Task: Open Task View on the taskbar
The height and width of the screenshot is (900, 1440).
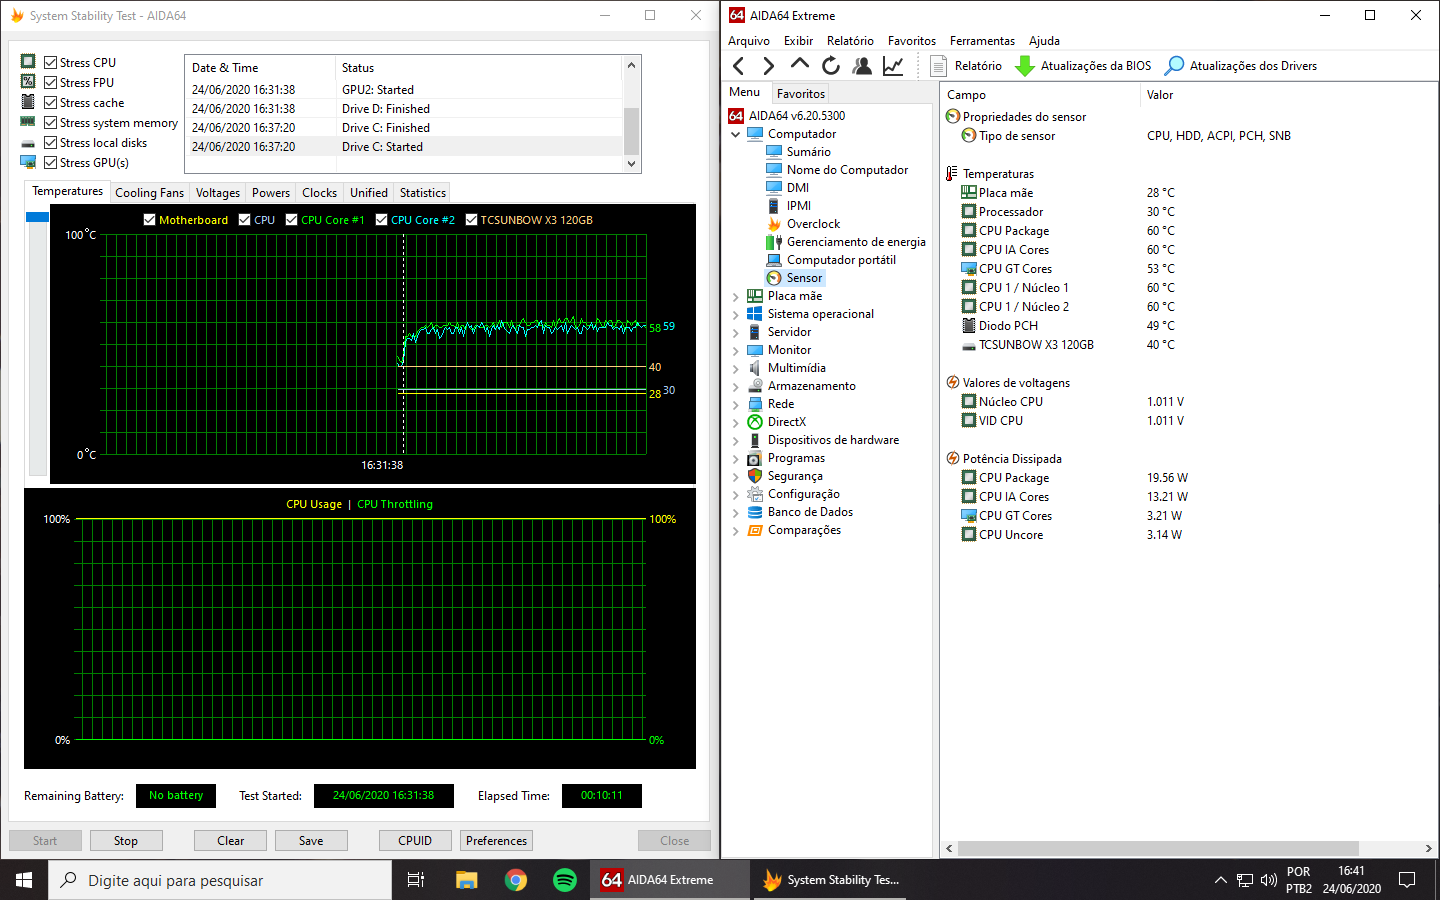Action: (x=416, y=880)
